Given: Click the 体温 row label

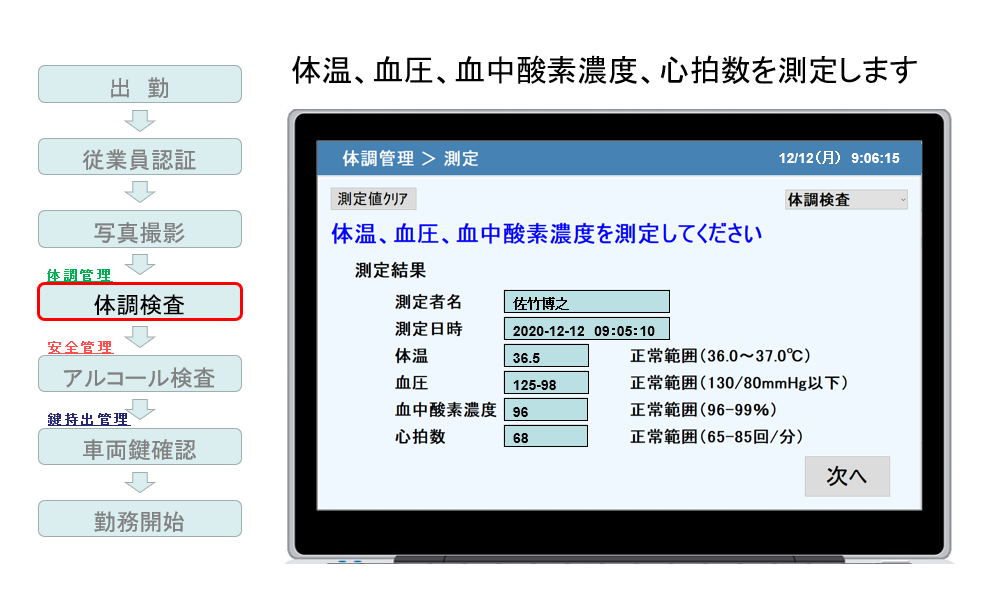Looking at the screenshot, I should (411, 356).
